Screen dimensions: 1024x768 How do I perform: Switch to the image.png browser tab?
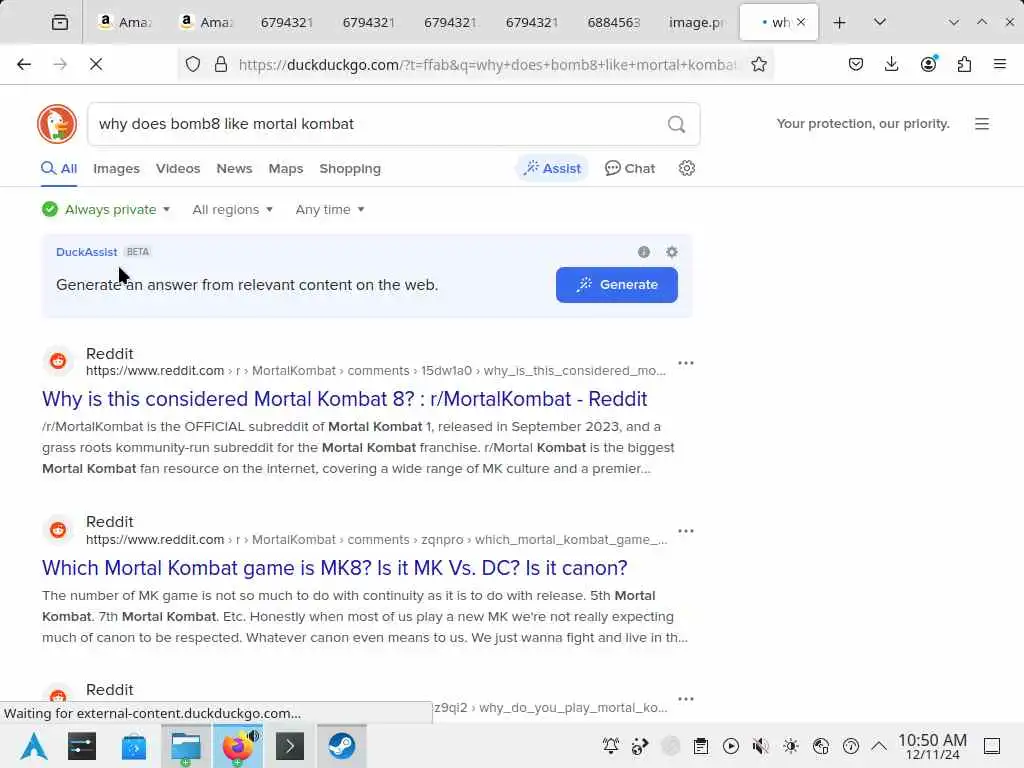[696, 23]
